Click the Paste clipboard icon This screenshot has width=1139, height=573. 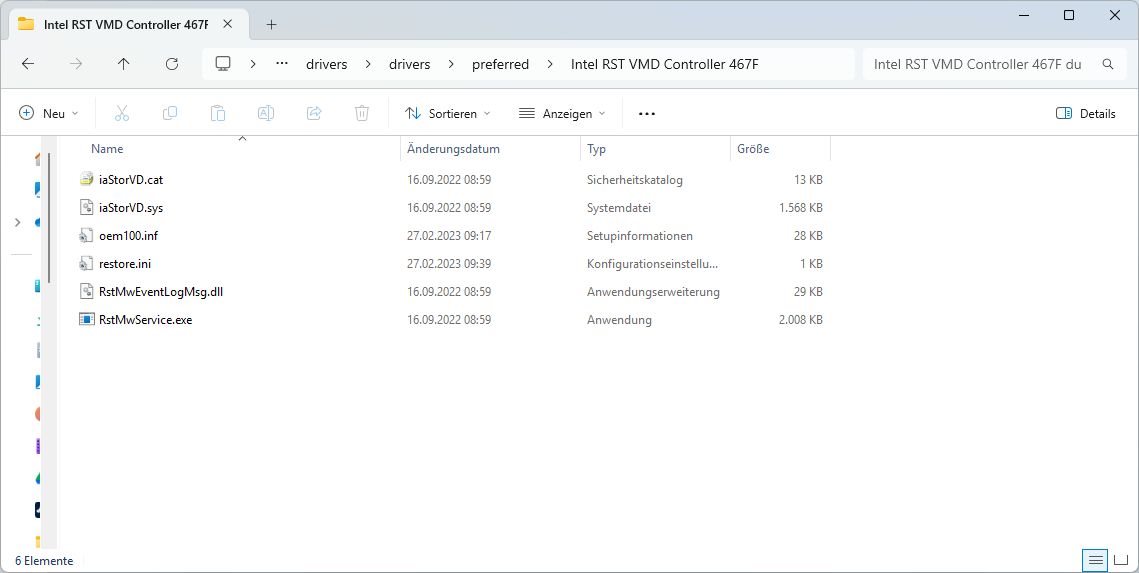pos(218,114)
